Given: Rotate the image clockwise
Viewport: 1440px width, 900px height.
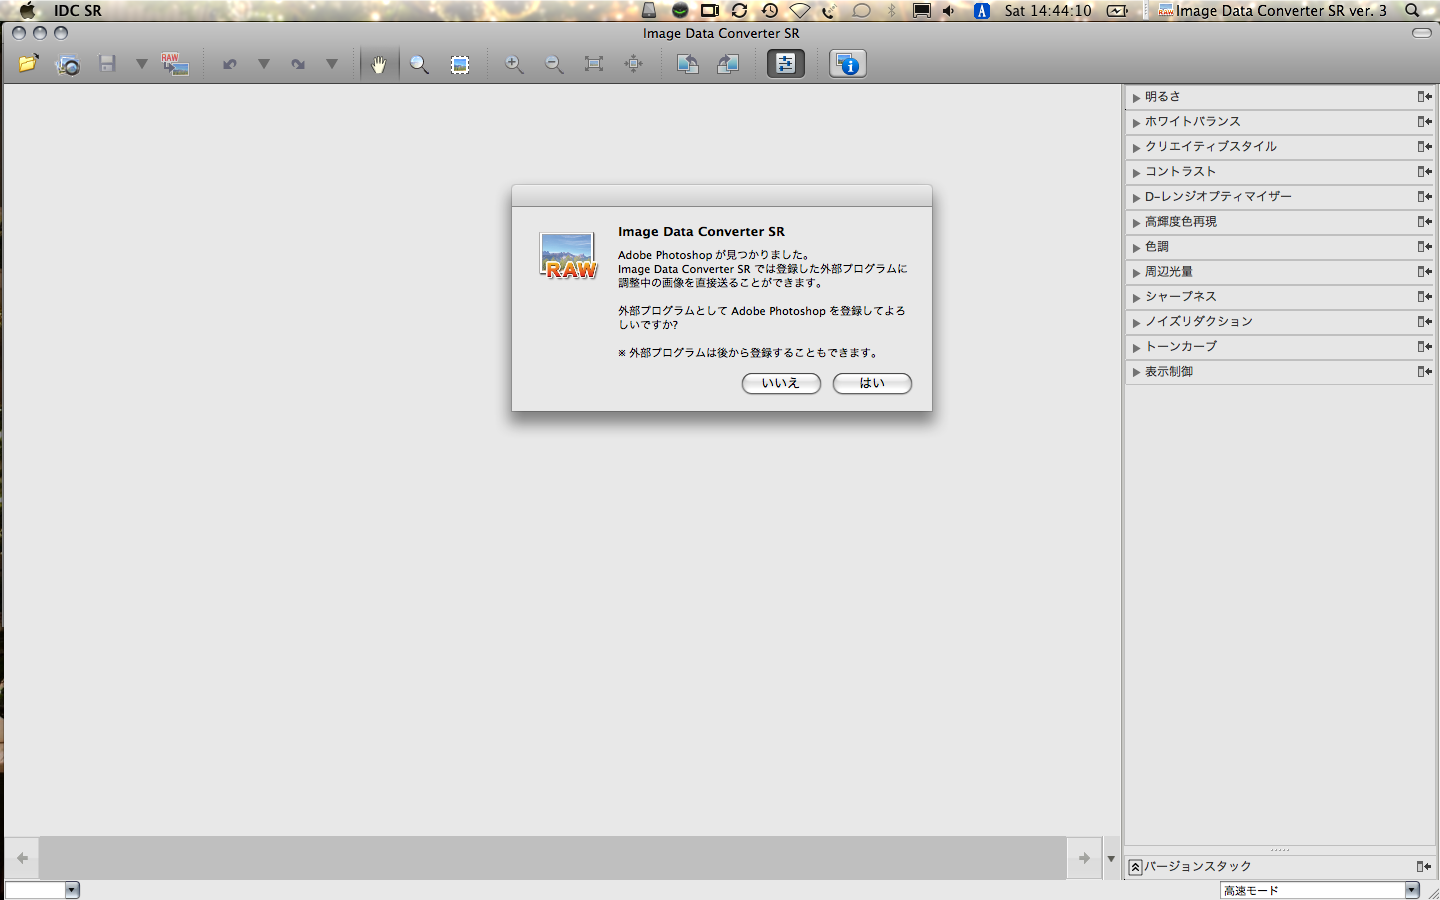Looking at the screenshot, I should (728, 64).
